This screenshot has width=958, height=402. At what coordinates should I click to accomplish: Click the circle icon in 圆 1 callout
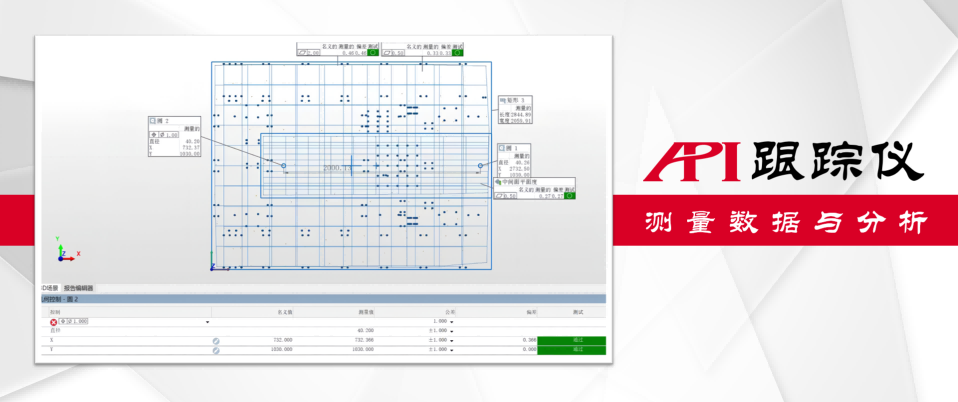(x=503, y=147)
